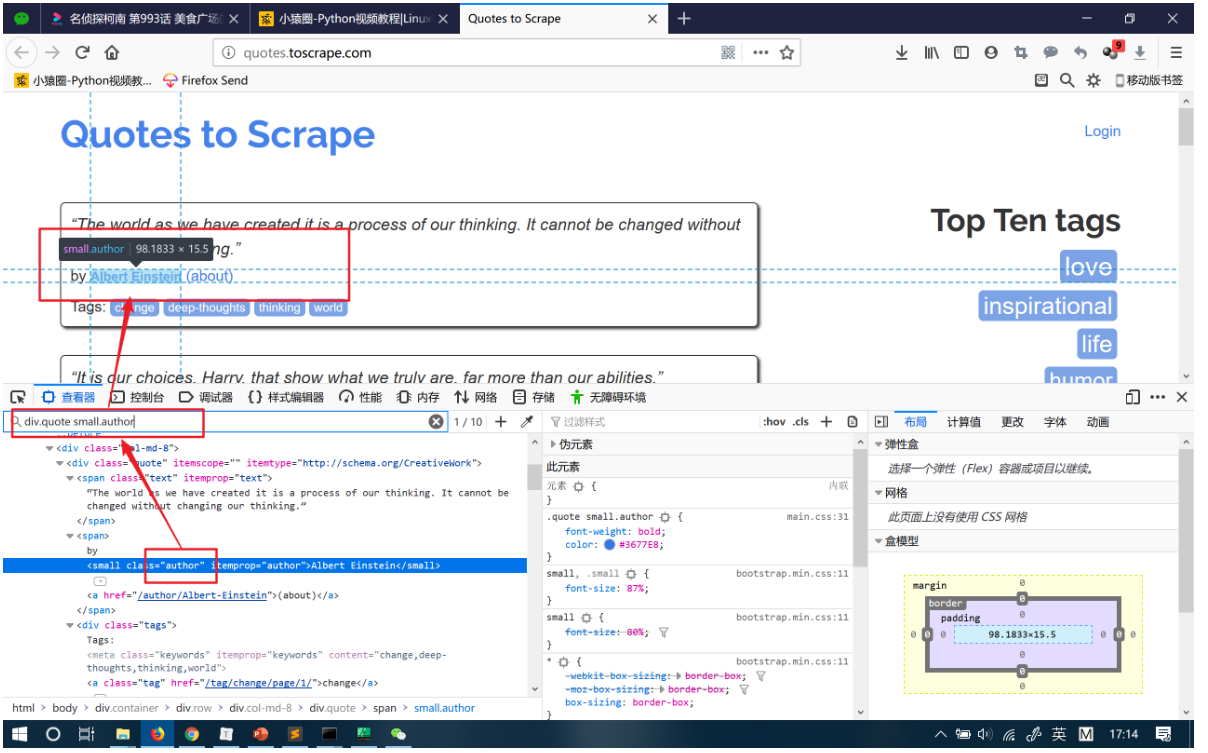Activate the element picker icon in devtools
This screenshot has height=753, width=1208.
(x=17, y=397)
